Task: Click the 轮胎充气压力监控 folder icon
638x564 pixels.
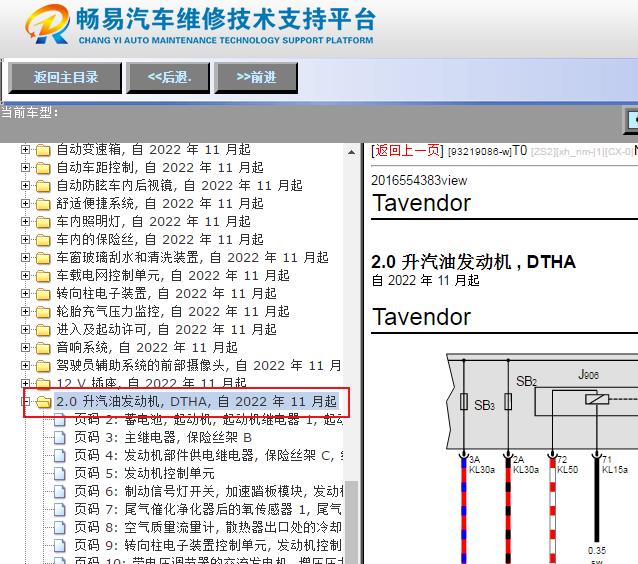Action: click(x=43, y=312)
